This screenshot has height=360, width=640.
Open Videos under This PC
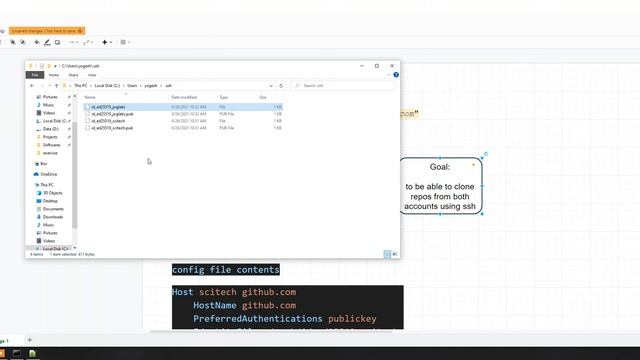(49, 241)
